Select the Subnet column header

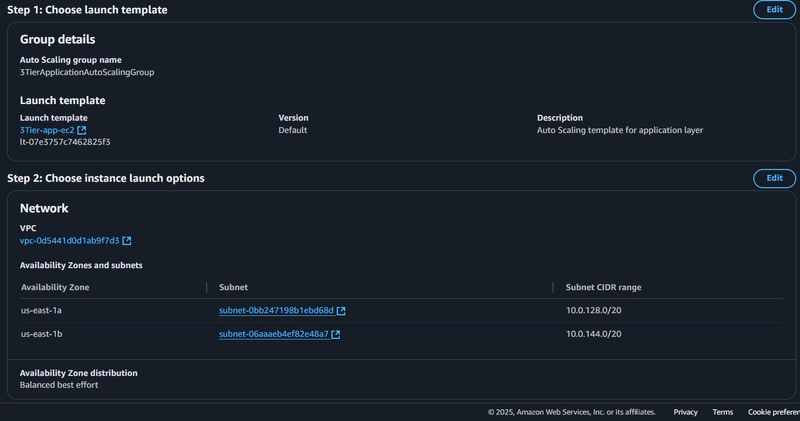[x=233, y=287]
